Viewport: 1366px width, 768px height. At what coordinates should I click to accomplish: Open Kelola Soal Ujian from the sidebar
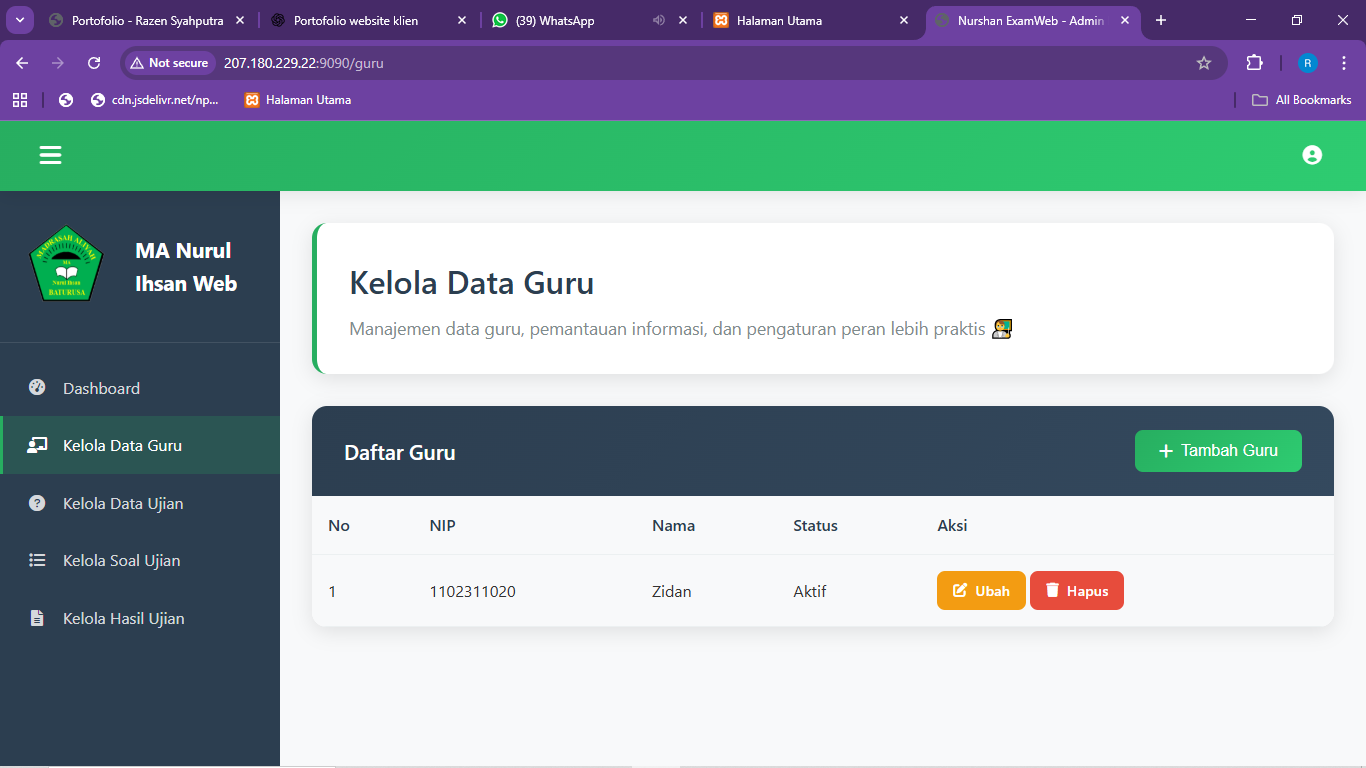(120, 560)
